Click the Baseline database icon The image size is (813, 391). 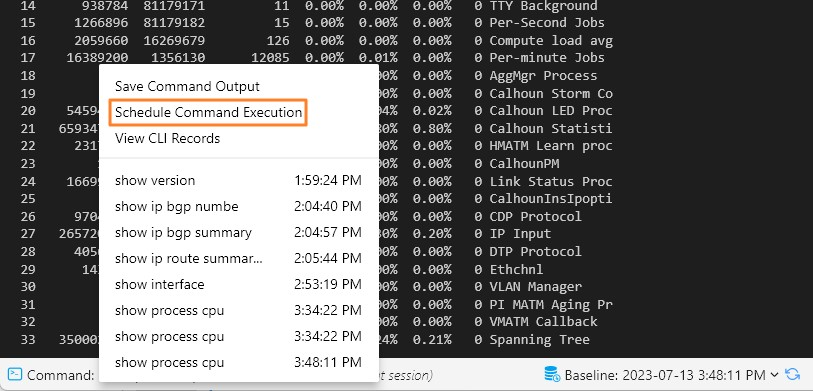click(552, 374)
